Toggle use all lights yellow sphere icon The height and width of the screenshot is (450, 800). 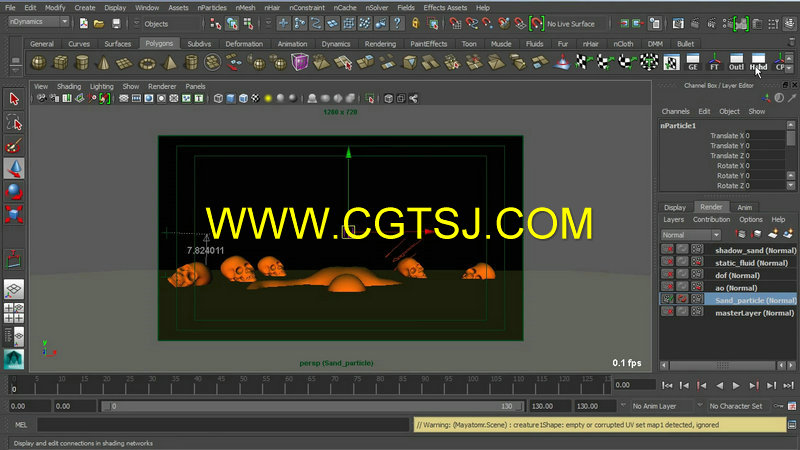[x=268, y=98]
